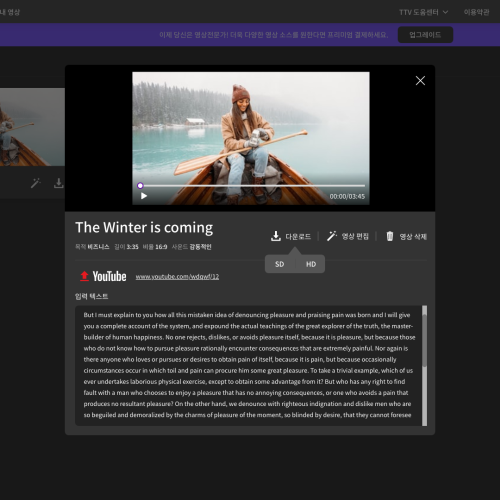Click the 00:00/03:45 time display
The image size is (500, 500).
tap(347, 196)
